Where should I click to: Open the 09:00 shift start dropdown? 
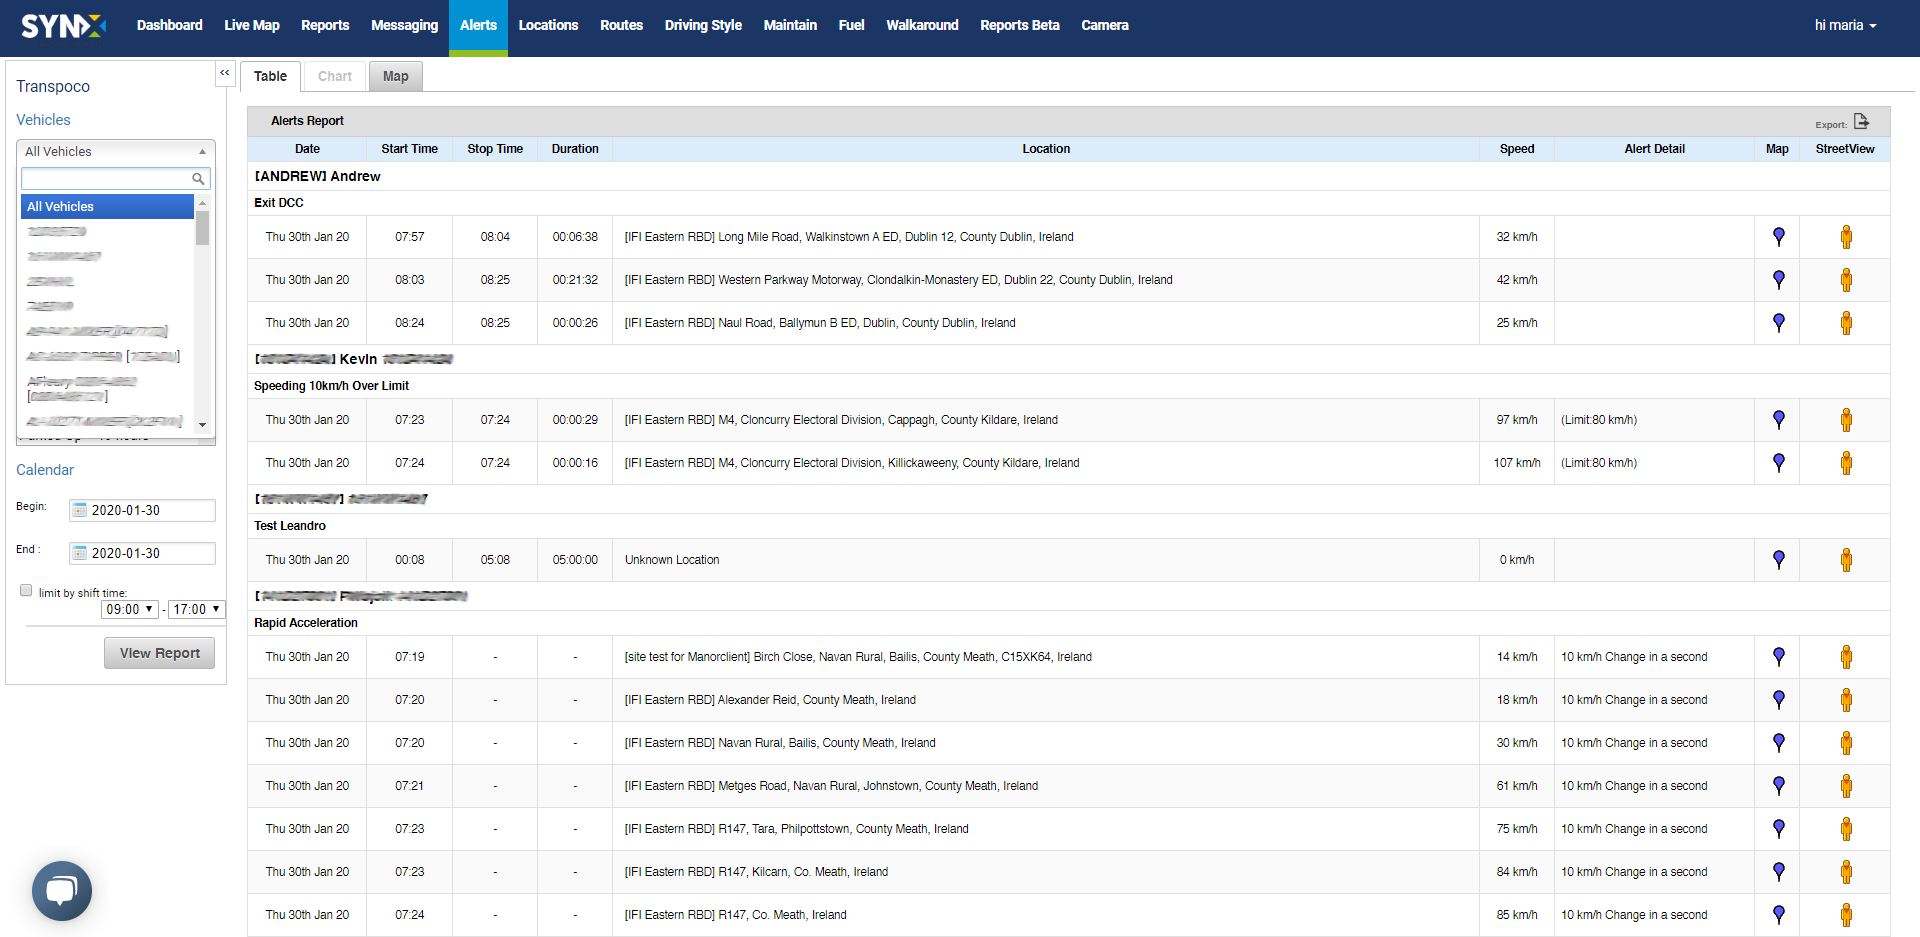130,609
